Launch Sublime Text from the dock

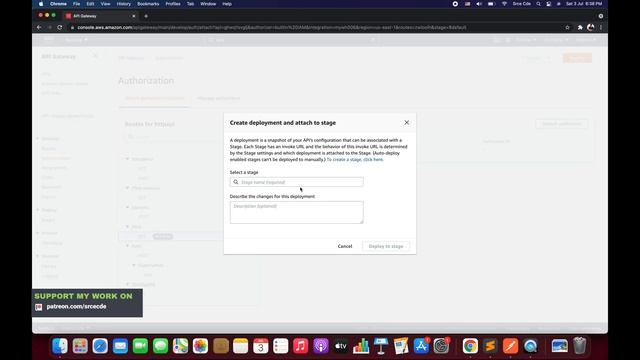click(x=490, y=346)
